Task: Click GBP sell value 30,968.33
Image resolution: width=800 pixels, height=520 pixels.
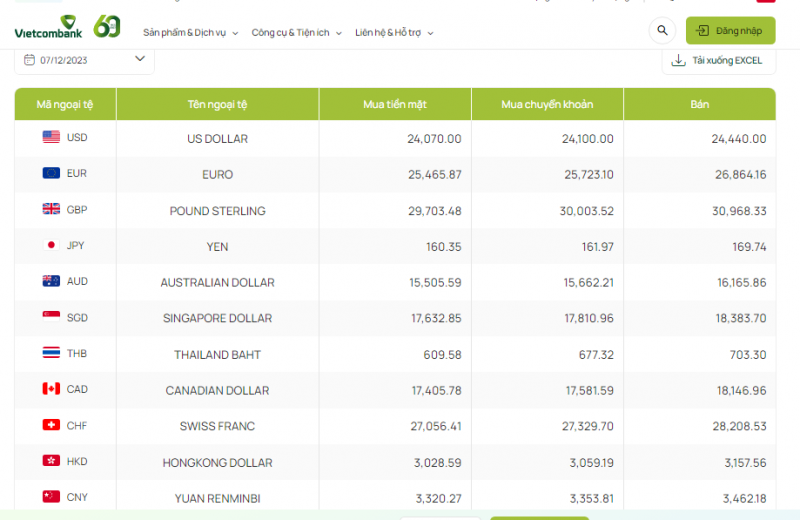Action: click(x=739, y=211)
